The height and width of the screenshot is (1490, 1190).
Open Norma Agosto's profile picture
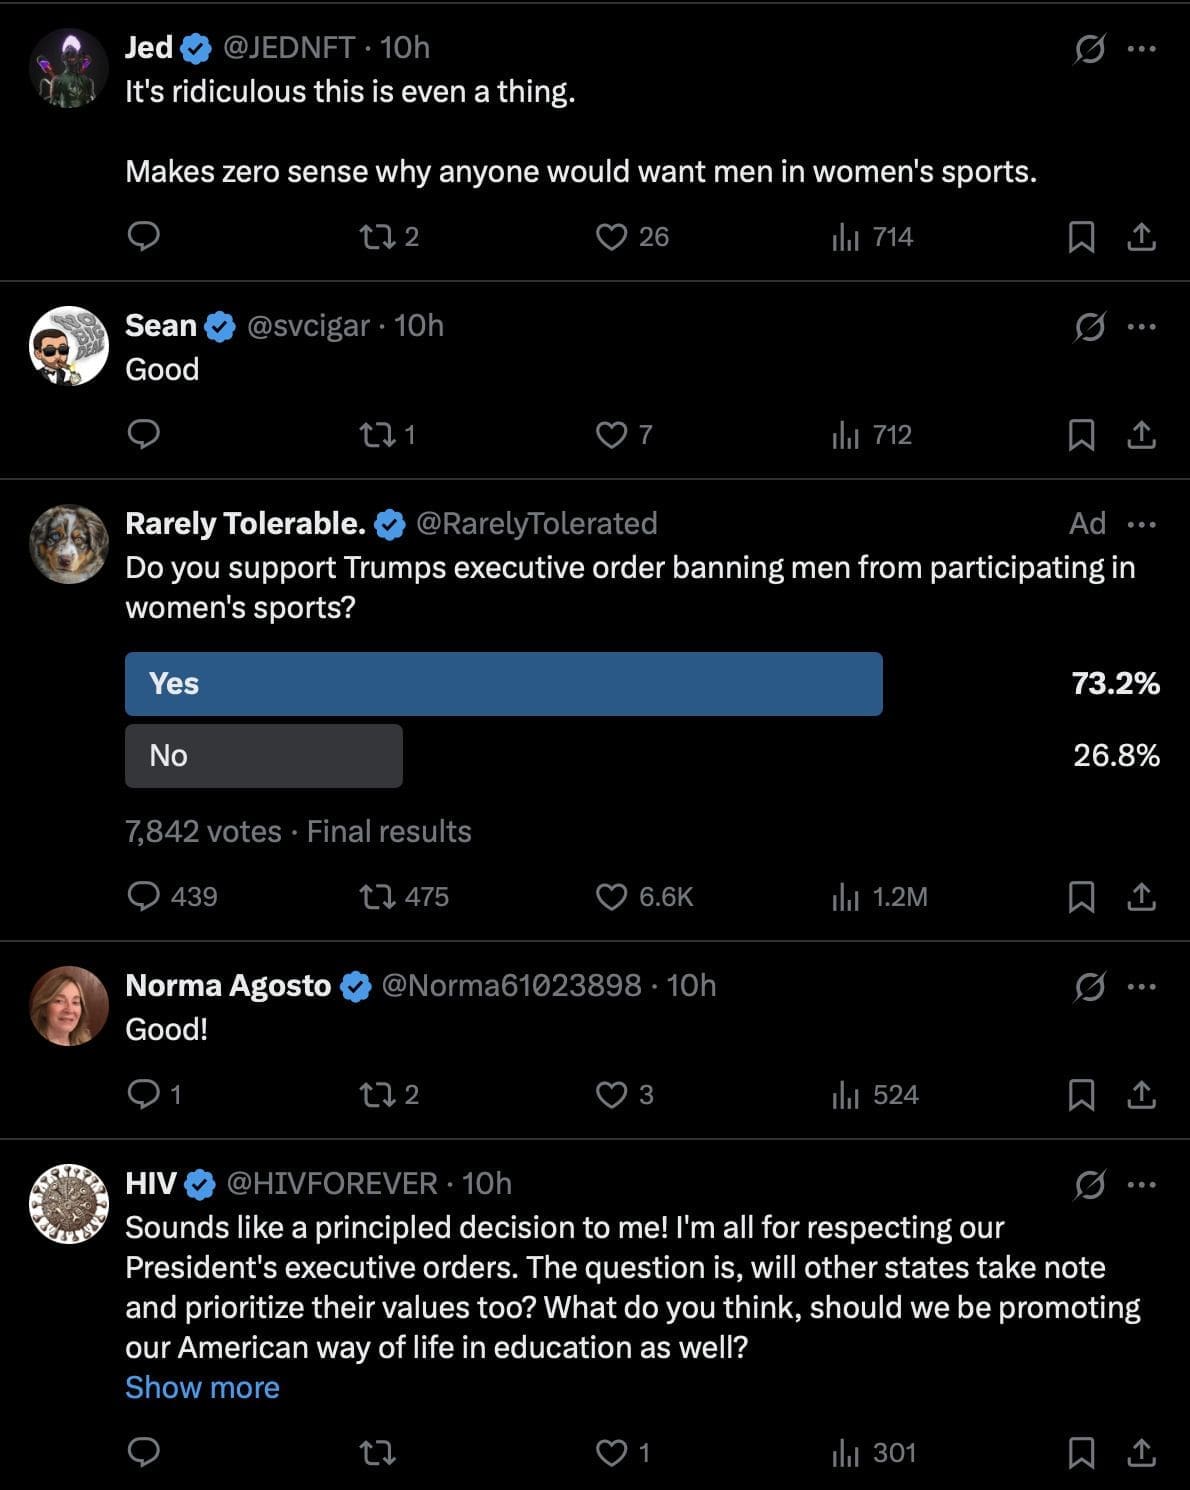(69, 1005)
